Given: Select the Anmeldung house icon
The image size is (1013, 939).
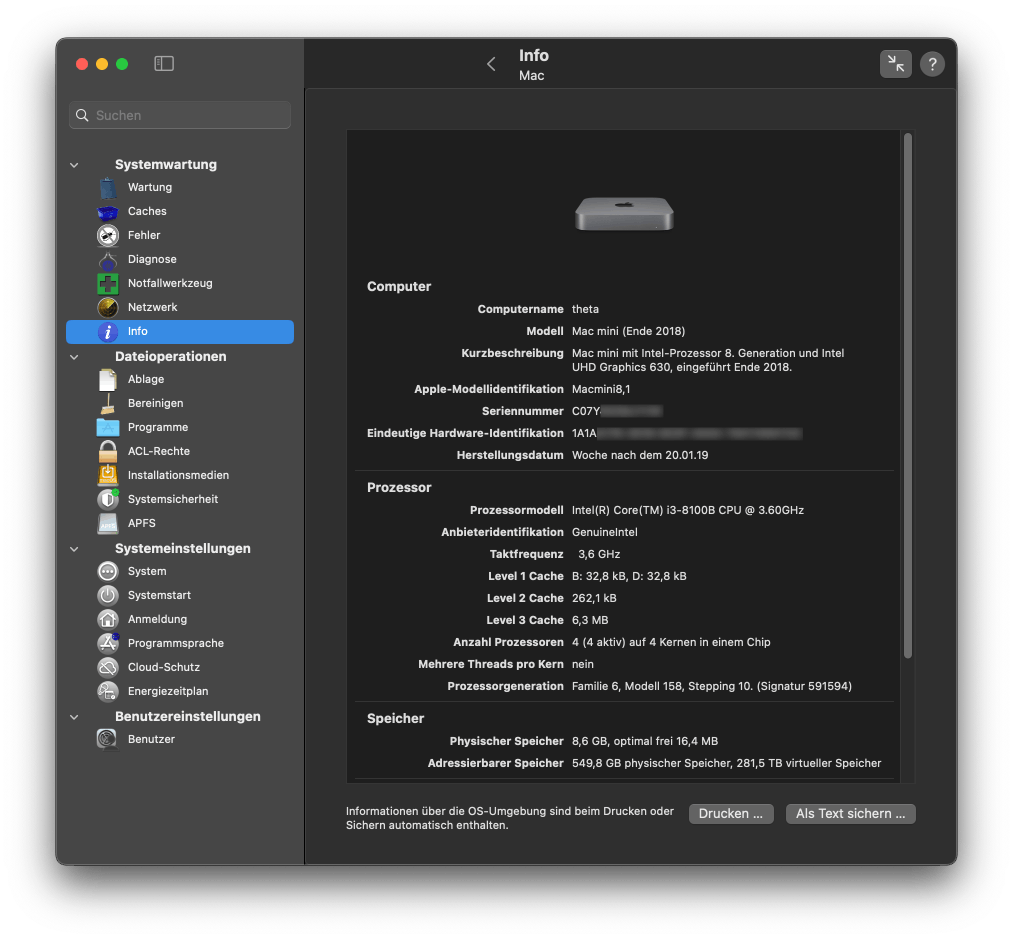Looking at the screenshot, I should (x=108, y=619).
